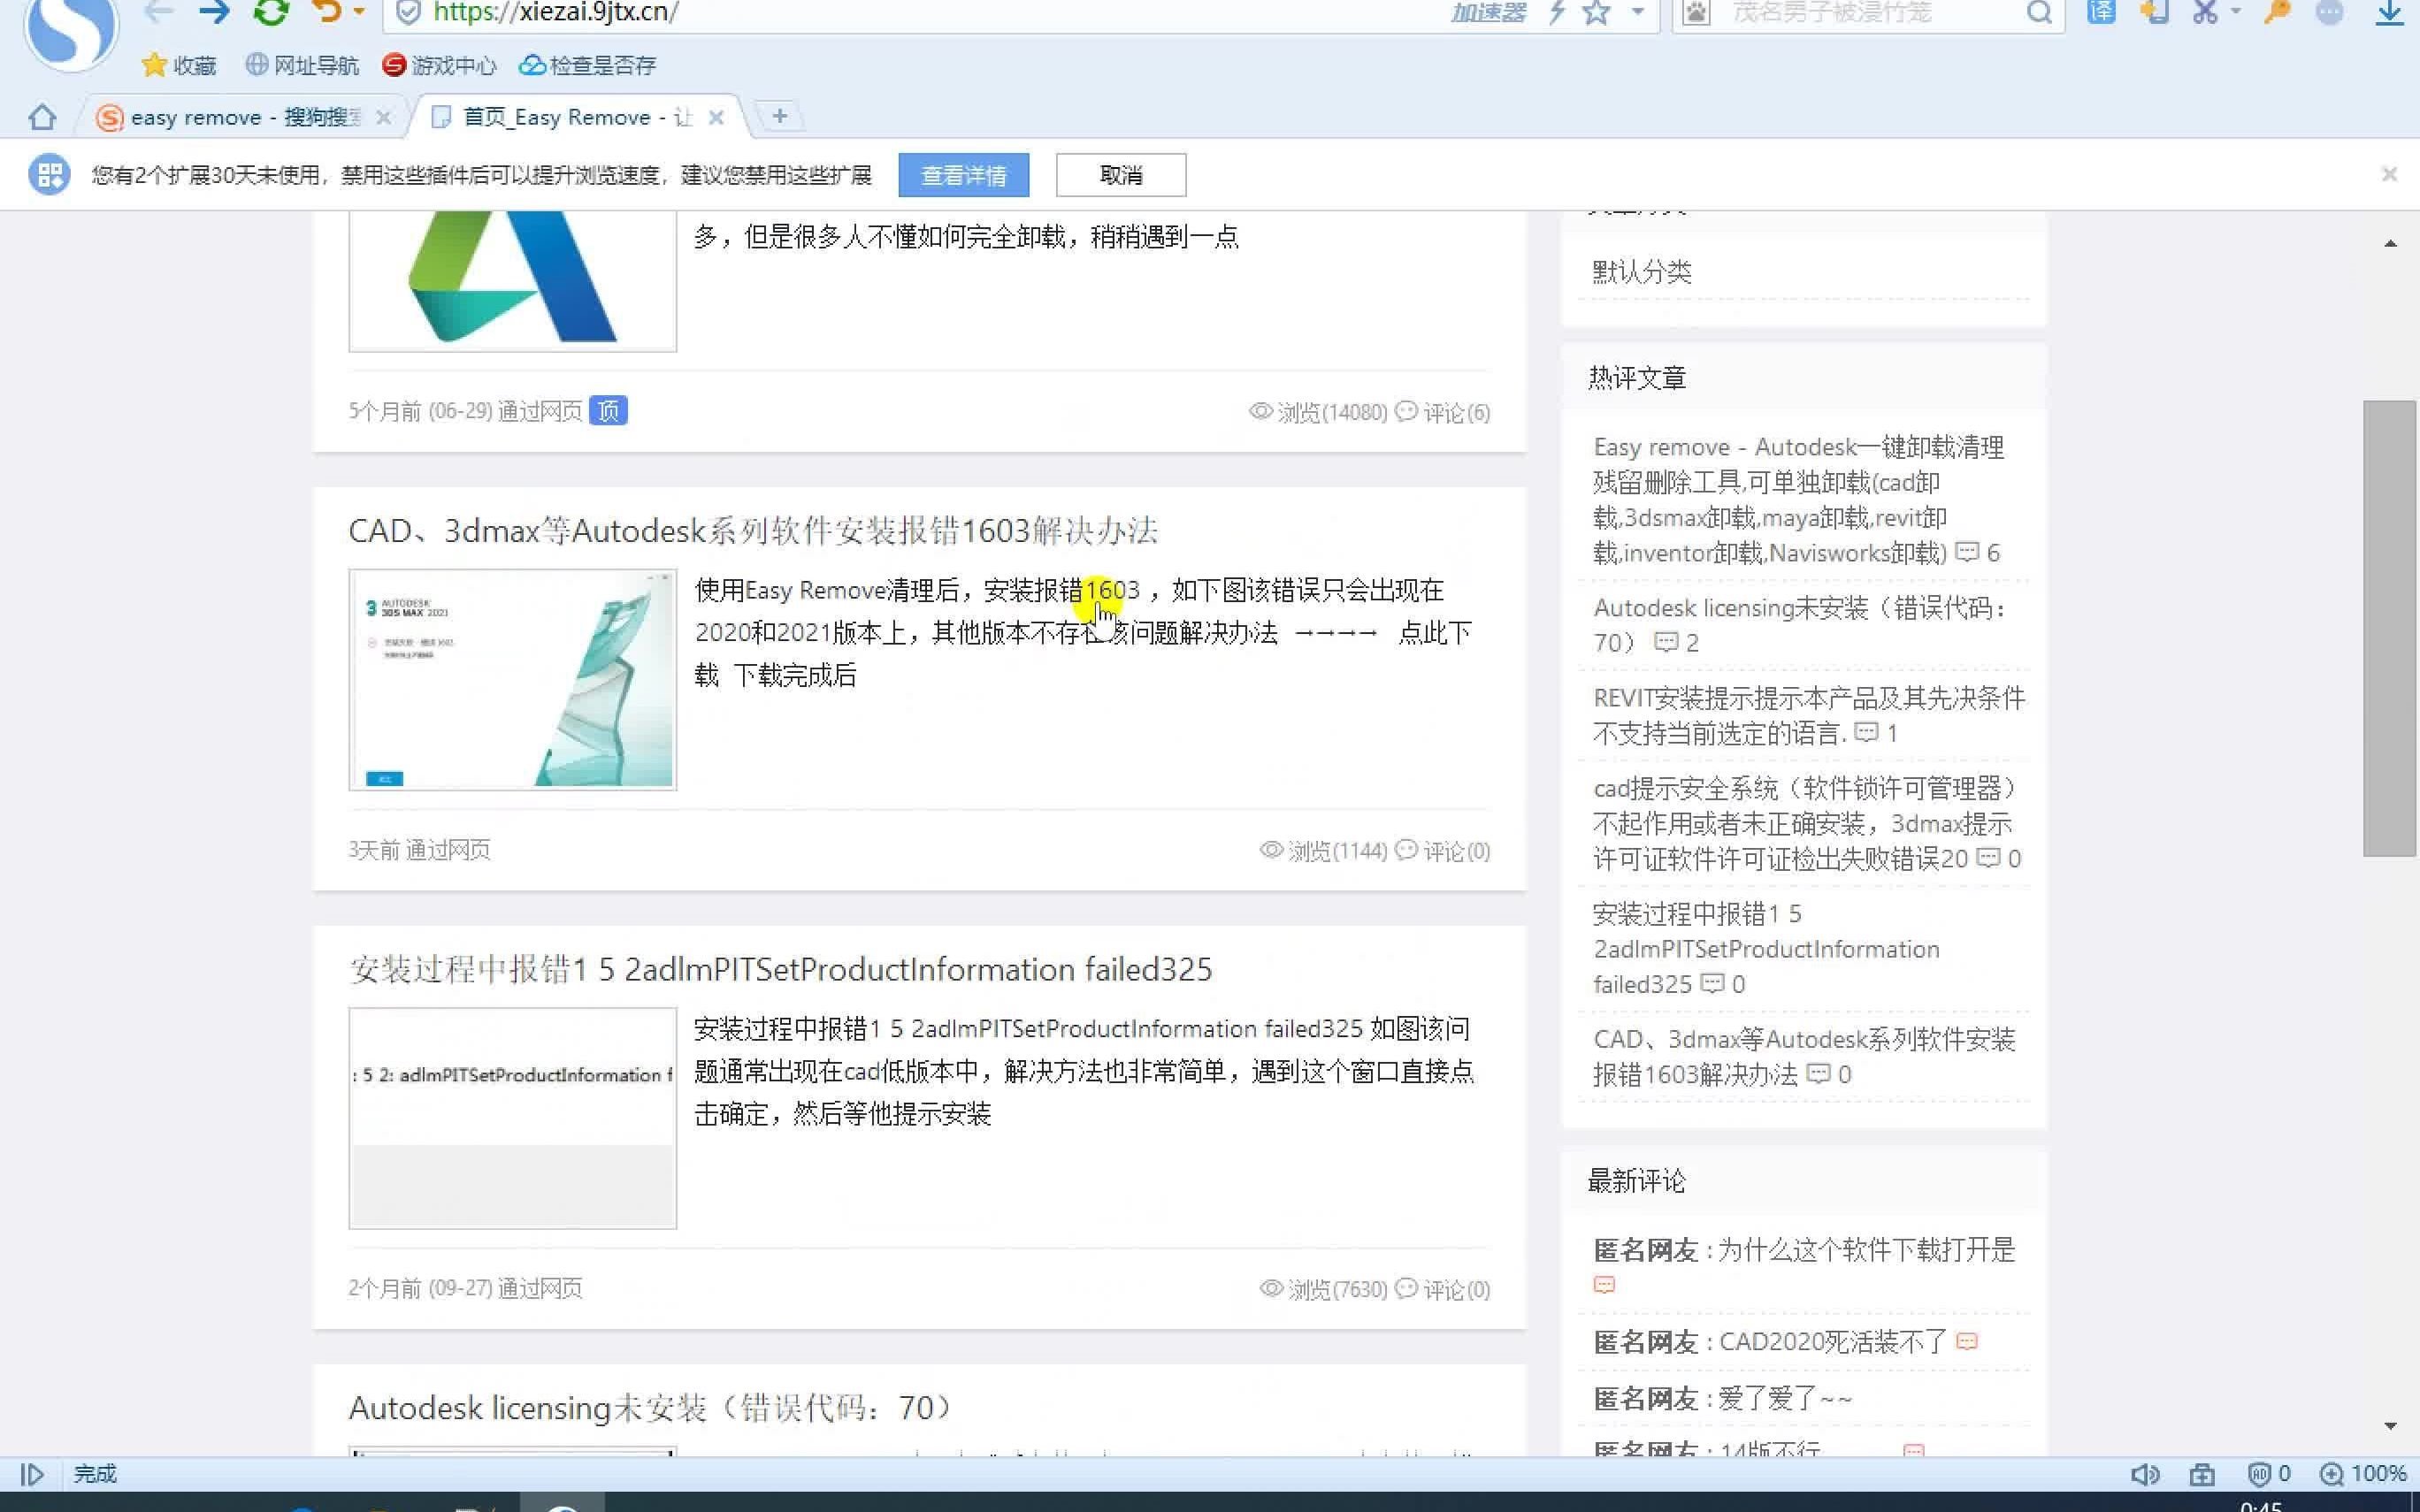Open article Autodesk licensing未安装 错误代码70 title
Screen dimensions: 2420x1512
click(x=650, y=1408)
